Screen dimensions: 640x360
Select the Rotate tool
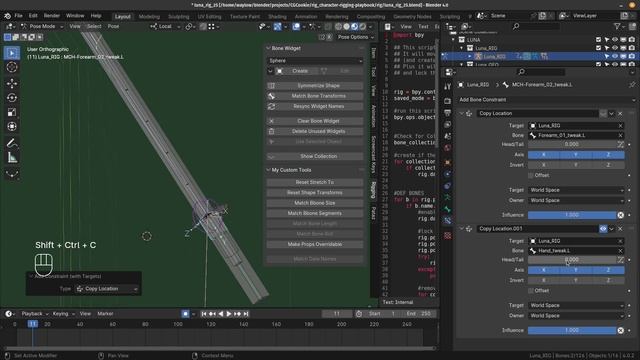tap(12, 98)
